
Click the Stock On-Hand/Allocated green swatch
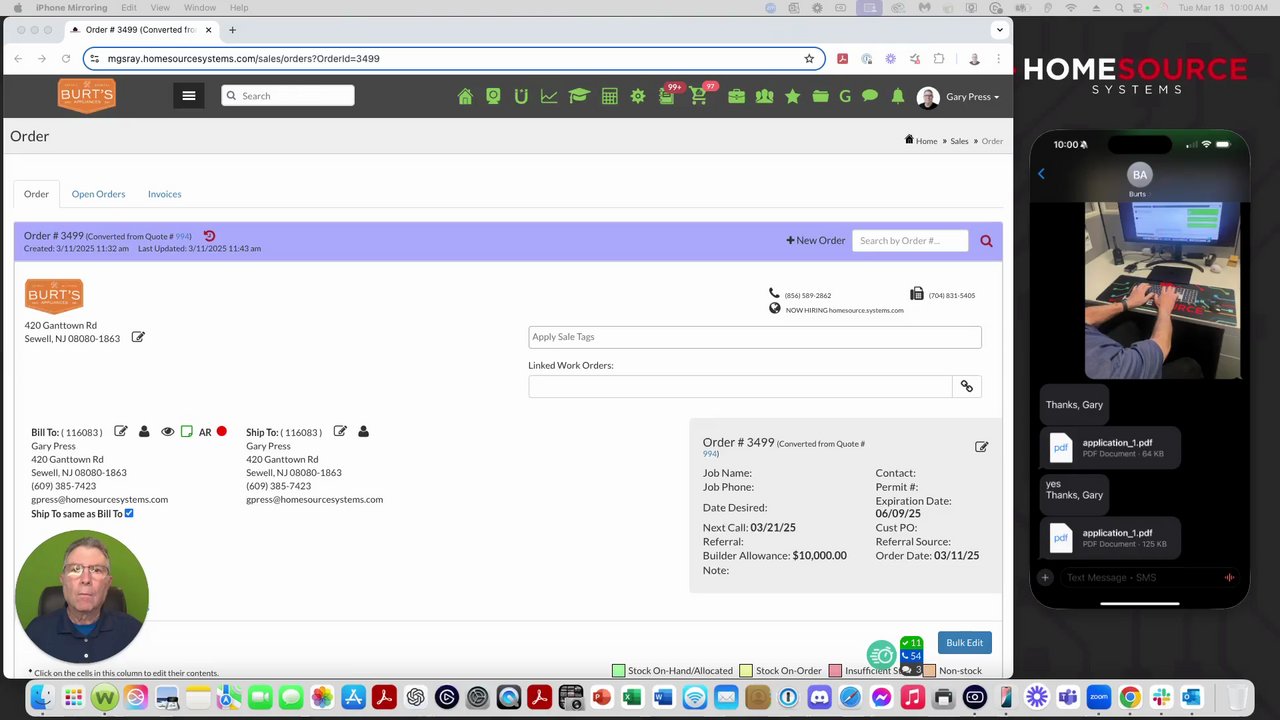pos(618,671)
